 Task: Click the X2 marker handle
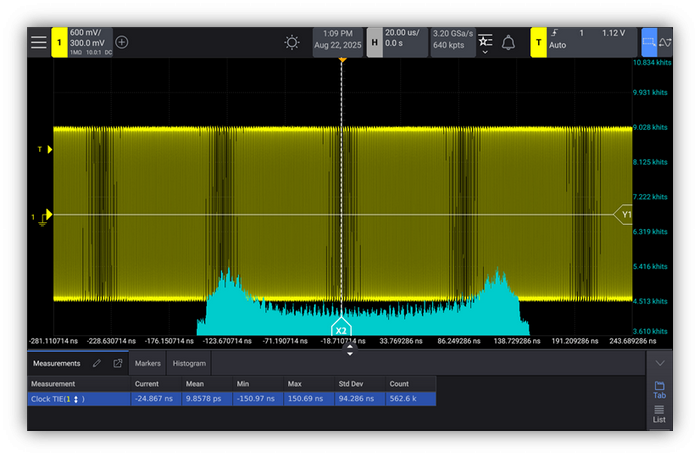[341, 328]
